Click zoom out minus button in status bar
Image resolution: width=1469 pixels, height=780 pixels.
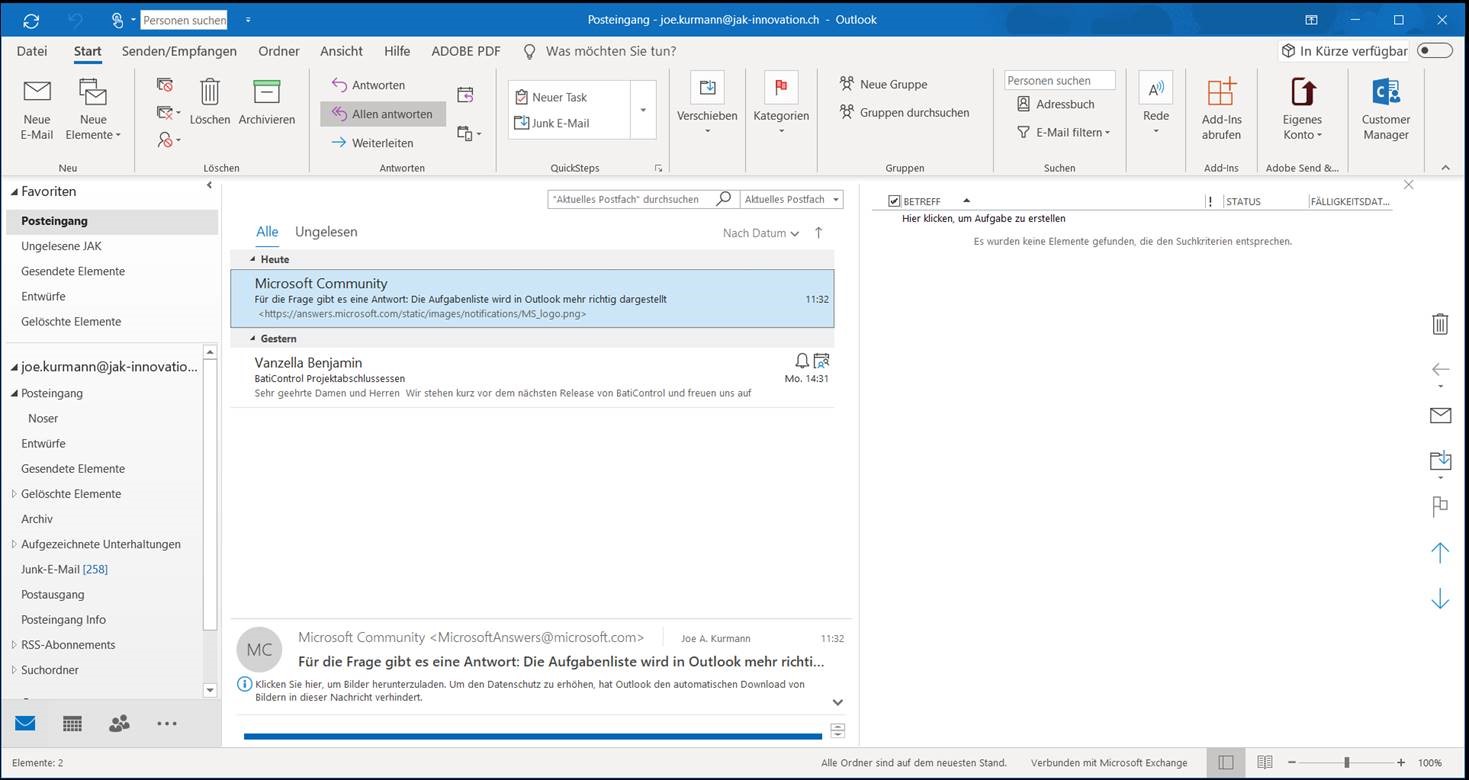tap(1293, 763)
